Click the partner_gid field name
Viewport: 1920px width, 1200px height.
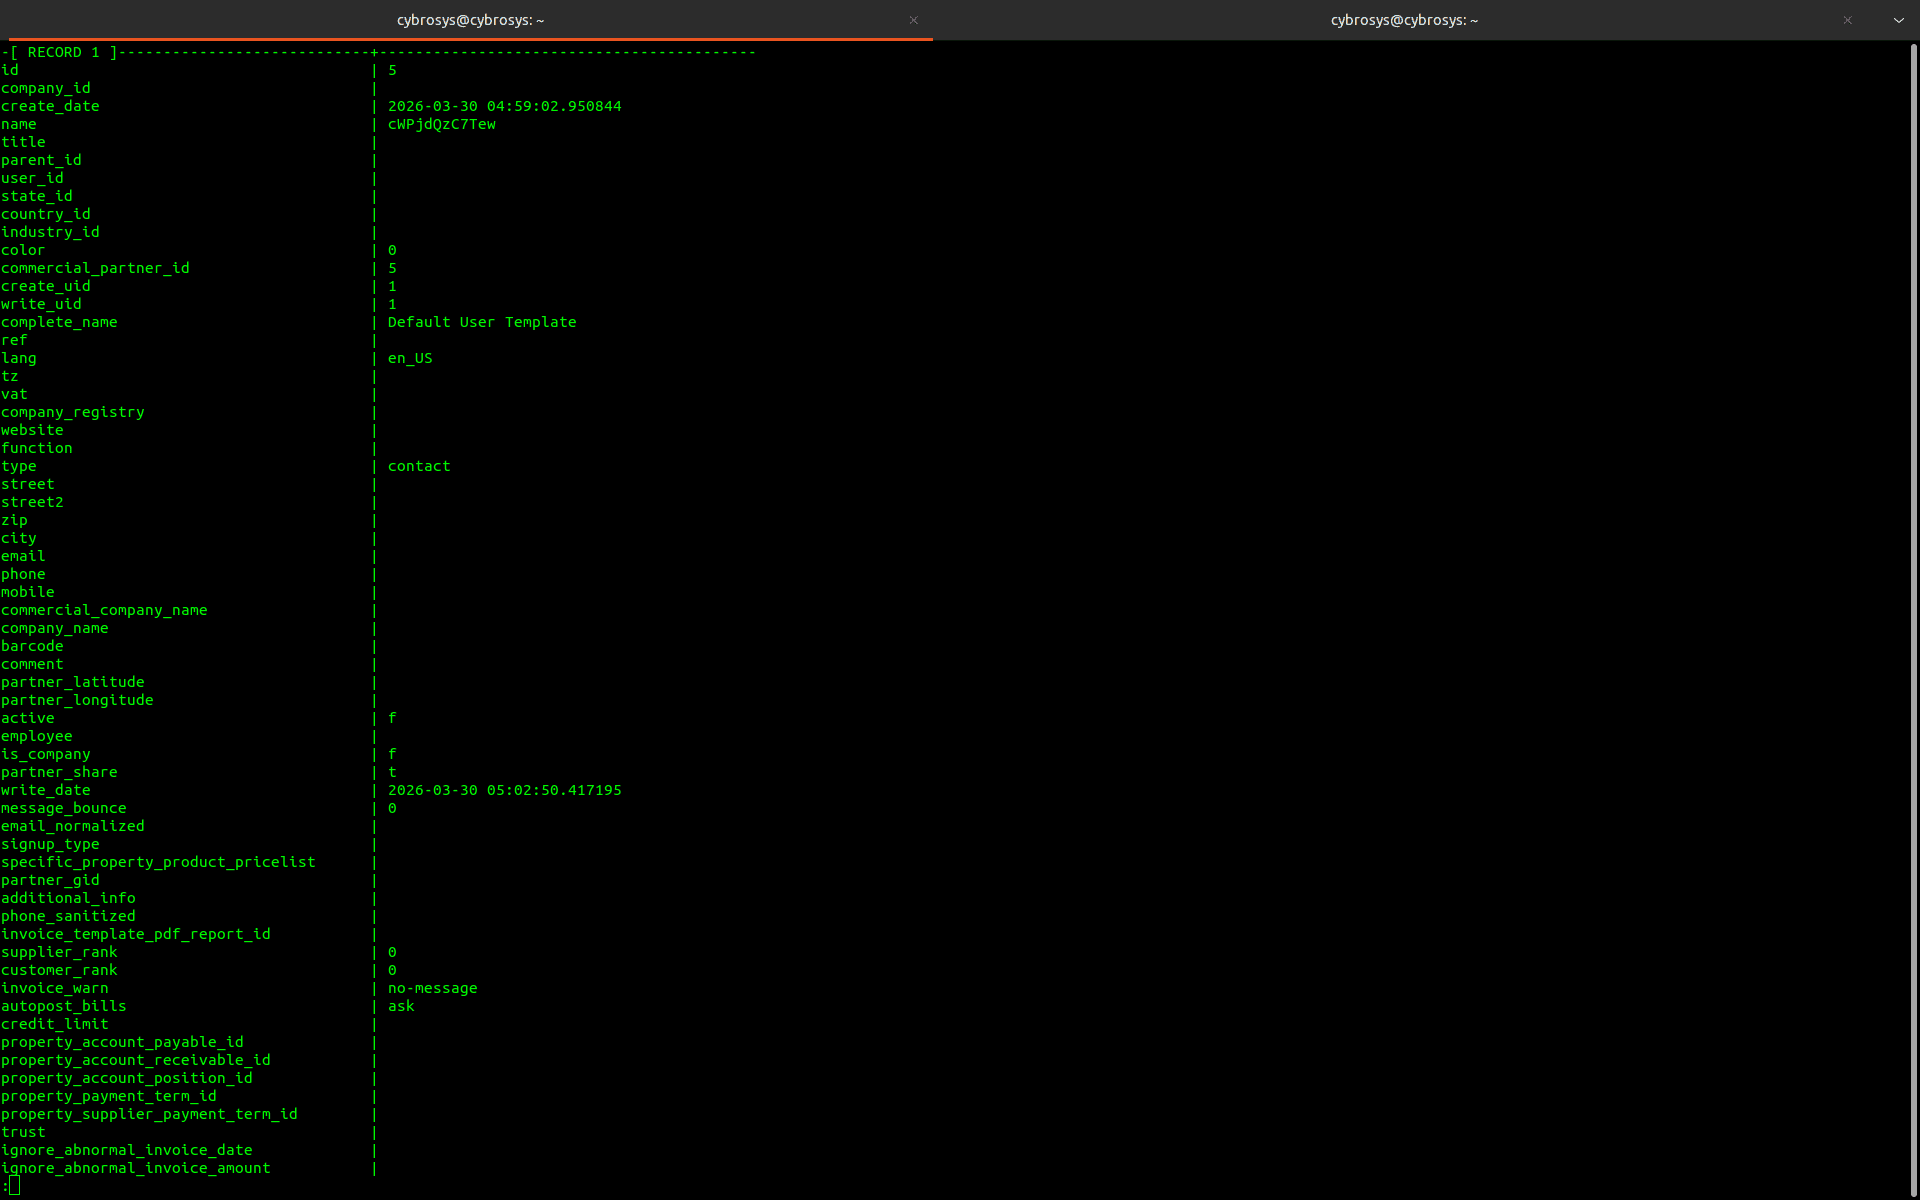[50, 880]
